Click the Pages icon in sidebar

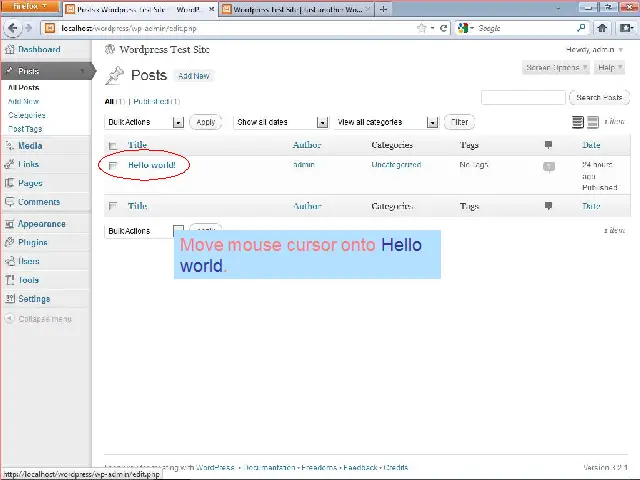(9, 183)
